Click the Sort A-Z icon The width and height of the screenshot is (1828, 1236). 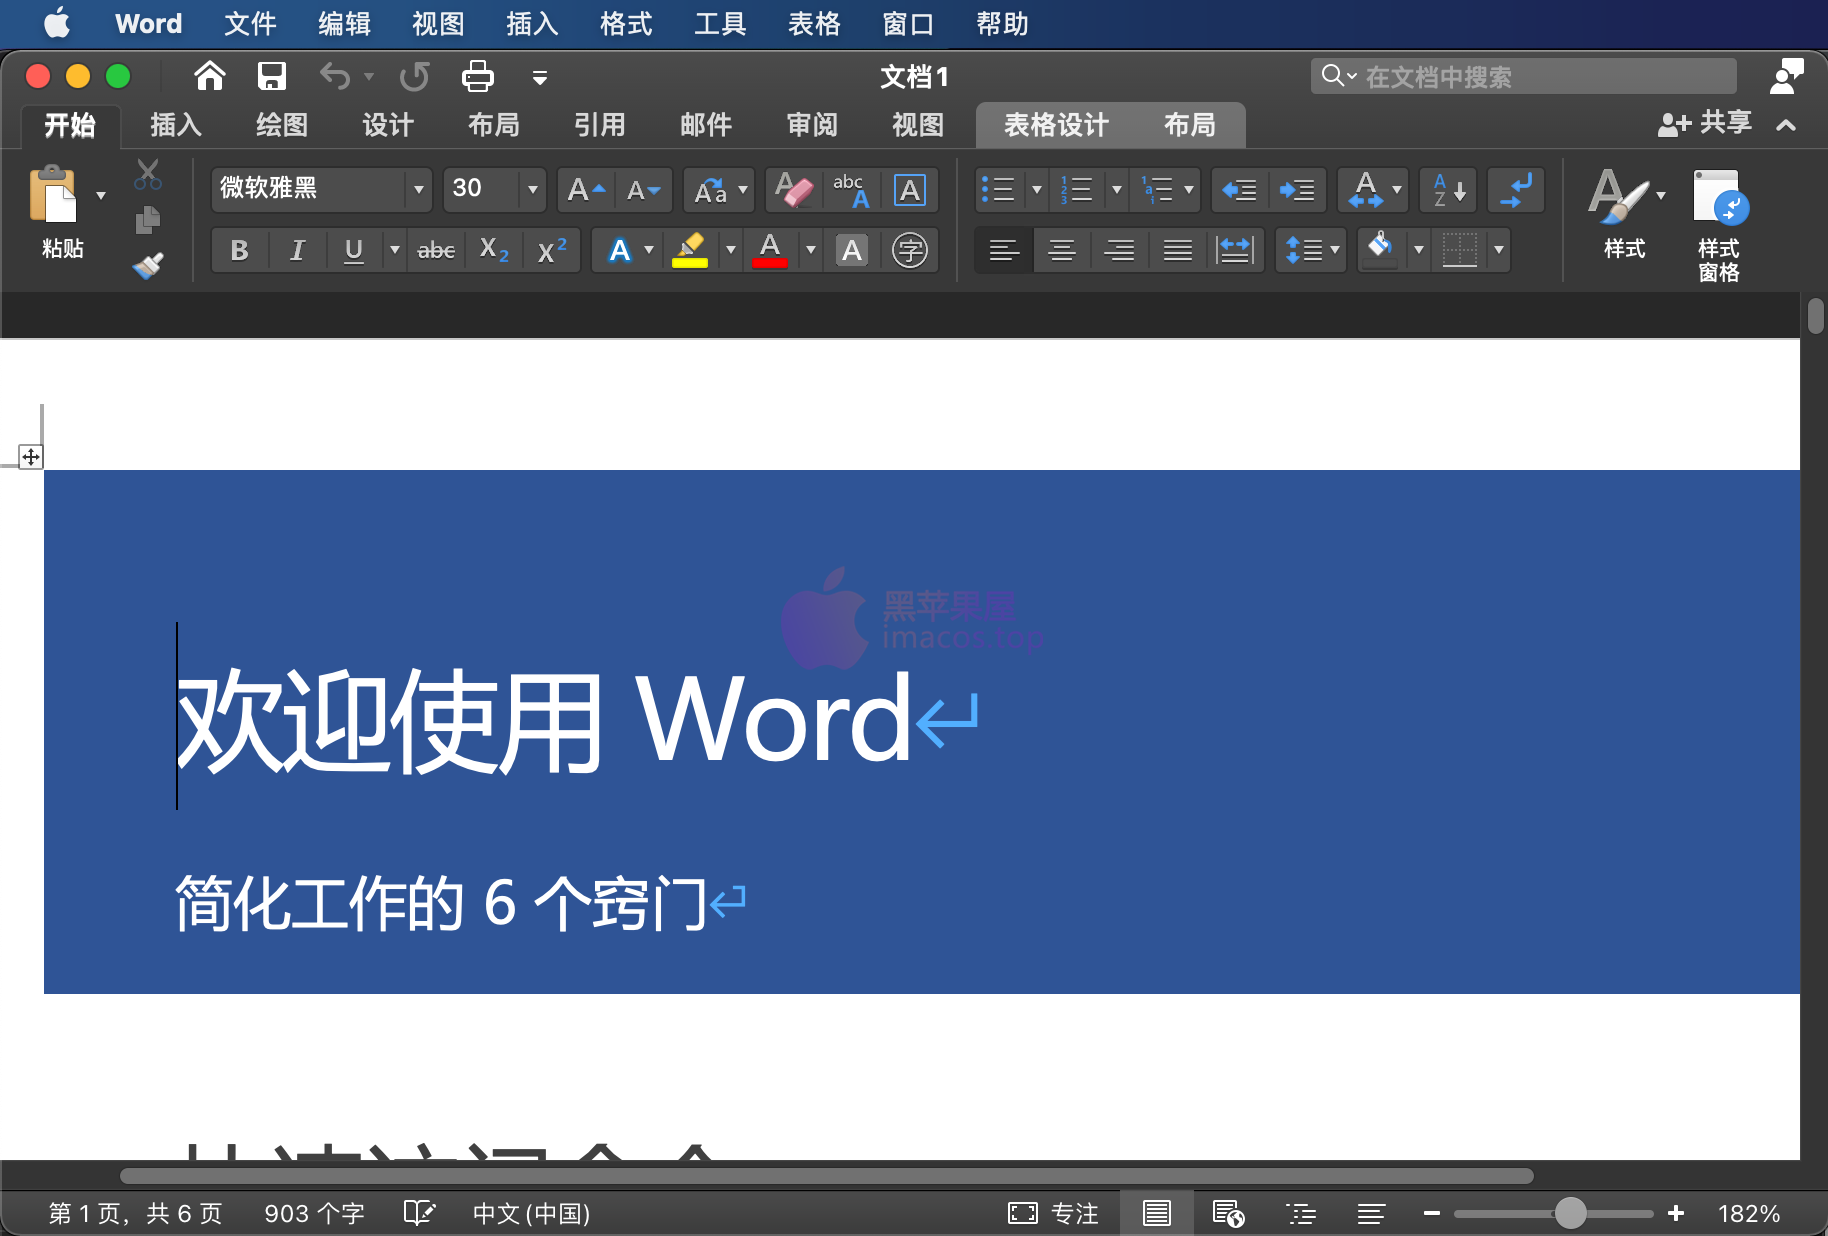click(1448, 189)
